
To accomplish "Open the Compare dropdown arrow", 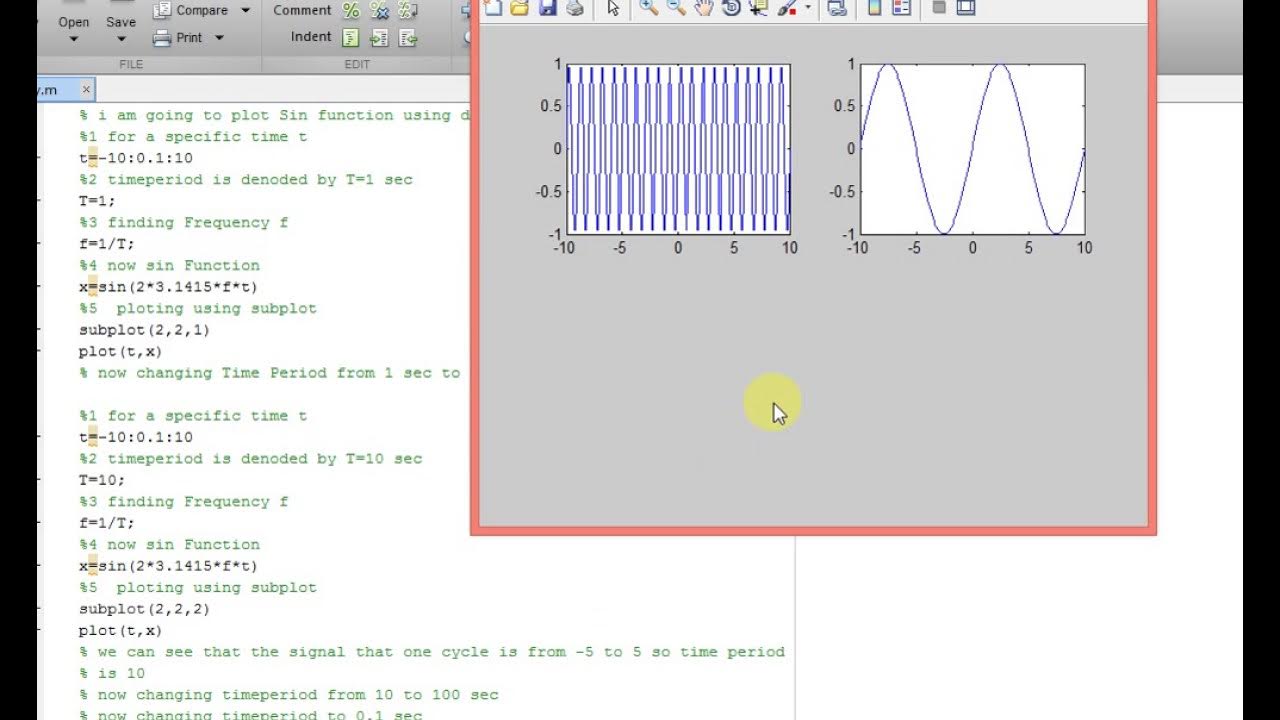I will coord(246,10).
